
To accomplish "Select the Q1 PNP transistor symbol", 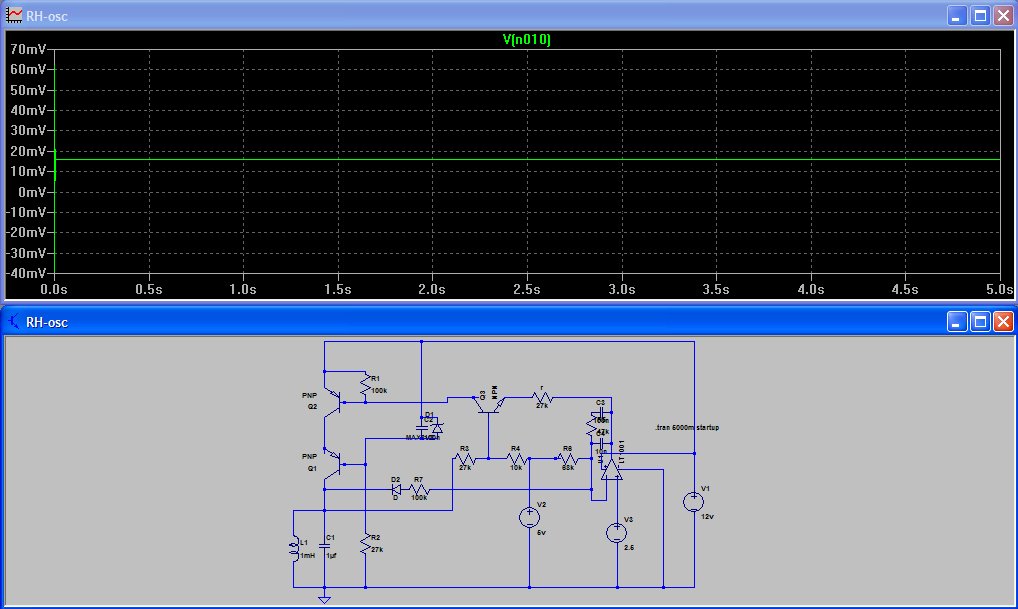I will click(x=334, y=463).
